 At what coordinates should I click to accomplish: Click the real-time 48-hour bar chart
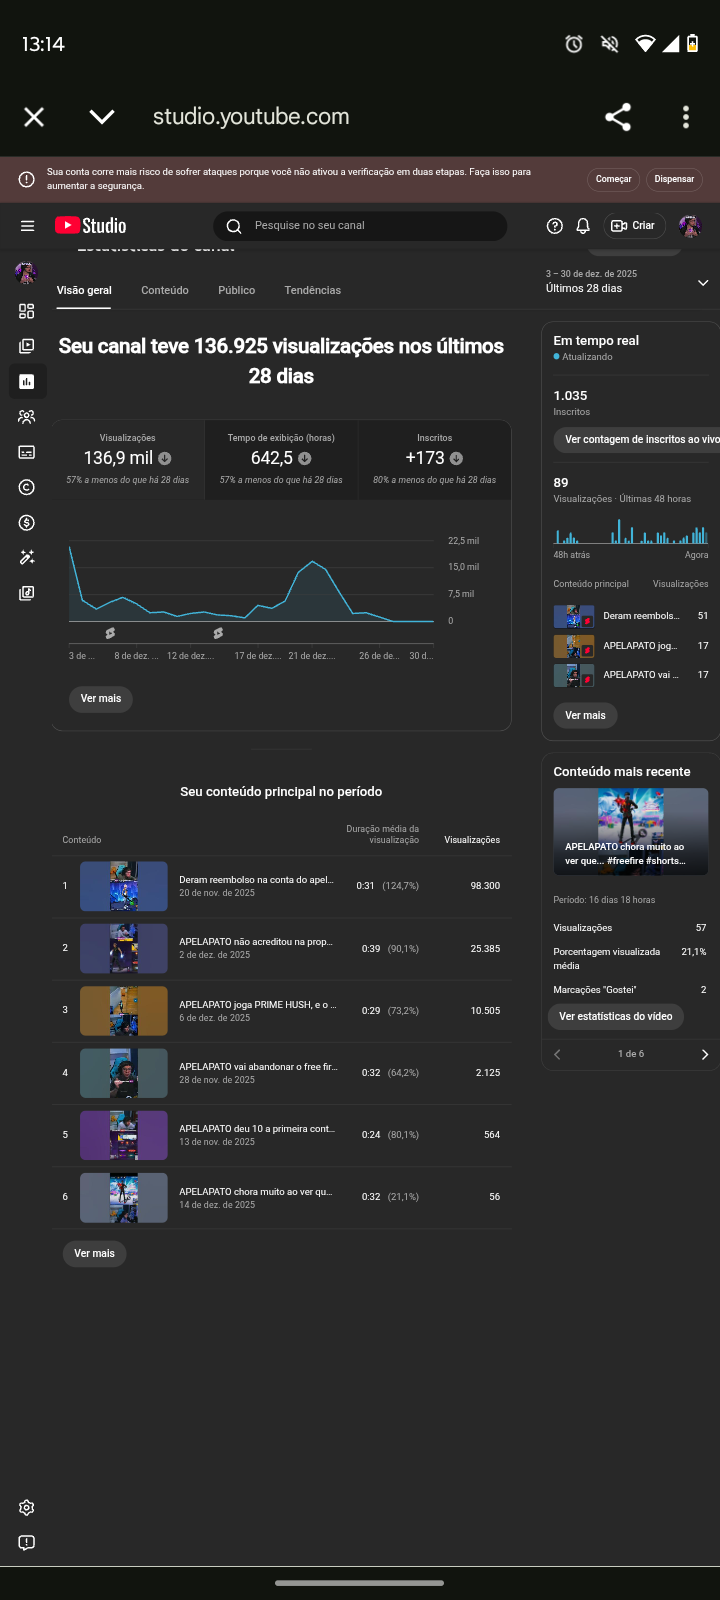point(631,531)
